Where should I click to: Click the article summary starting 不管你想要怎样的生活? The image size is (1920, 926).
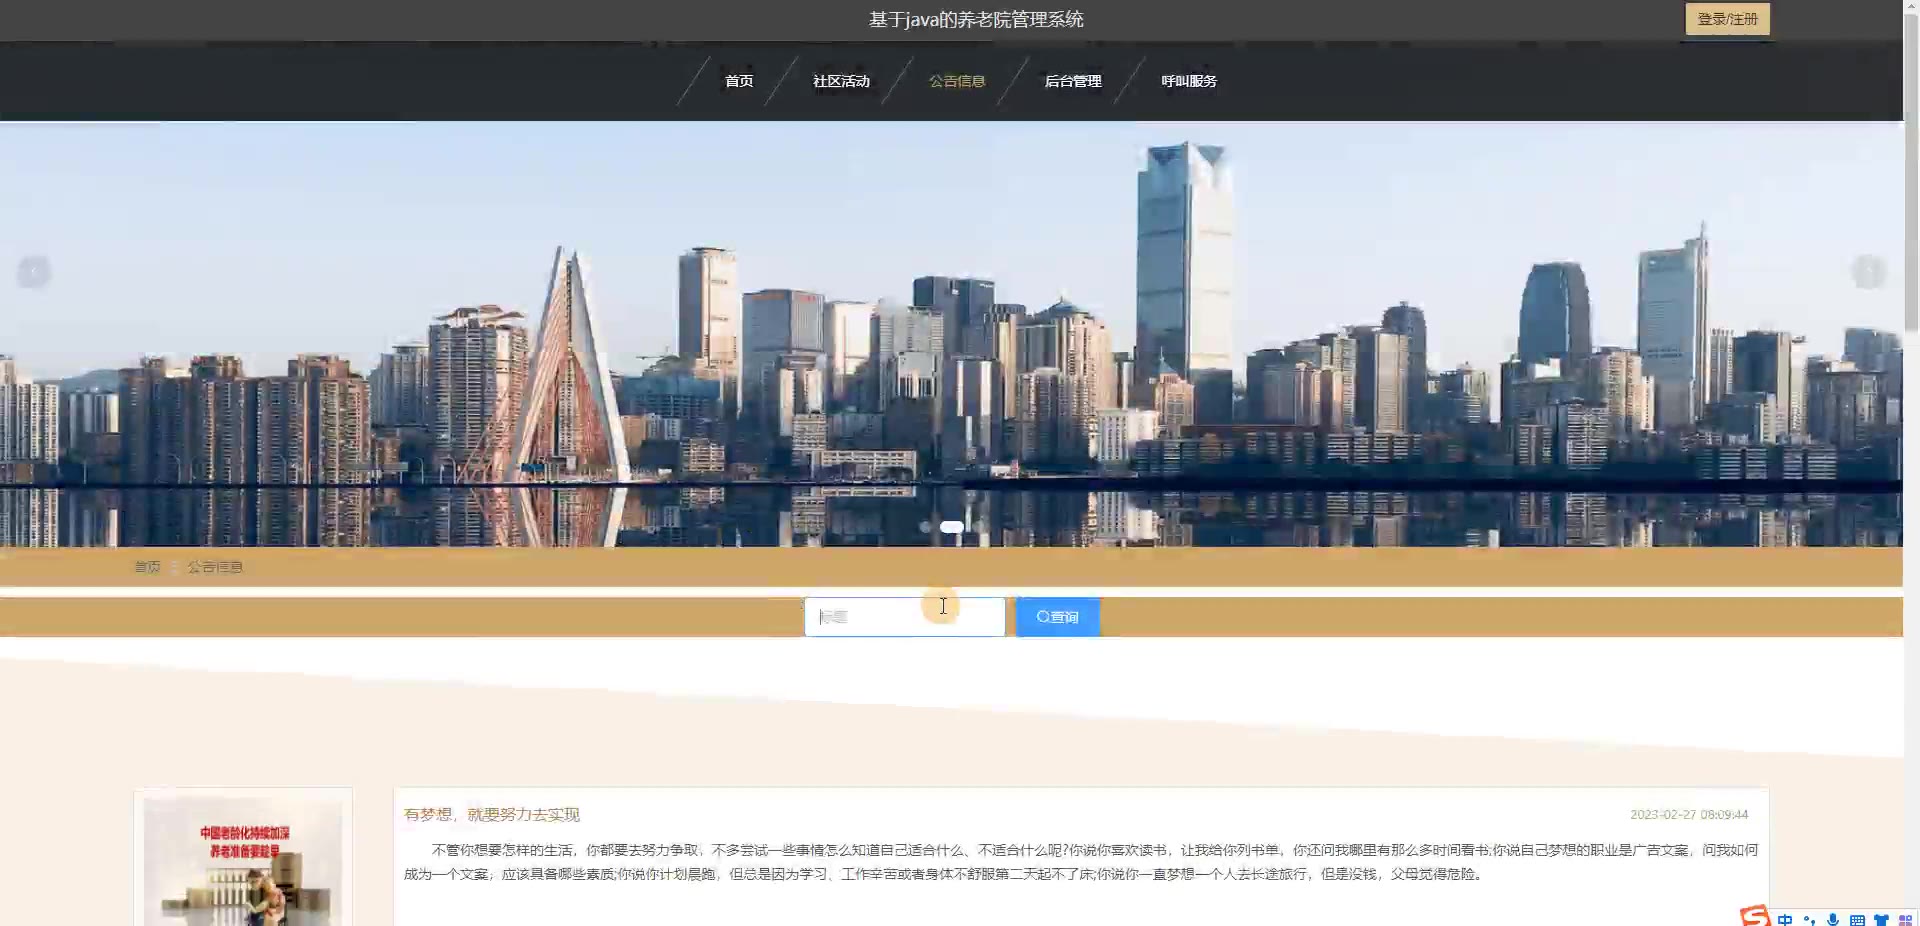pyautogui.click(x=1081, y=862)
